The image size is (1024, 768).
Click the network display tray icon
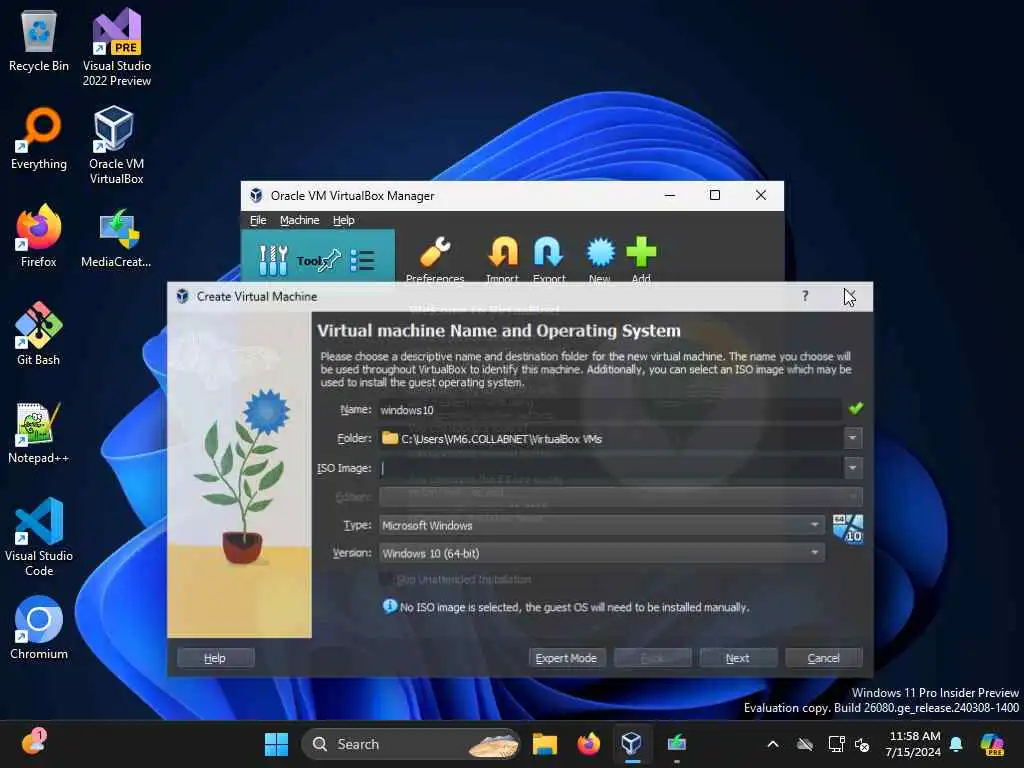click(x=837, y=744)
